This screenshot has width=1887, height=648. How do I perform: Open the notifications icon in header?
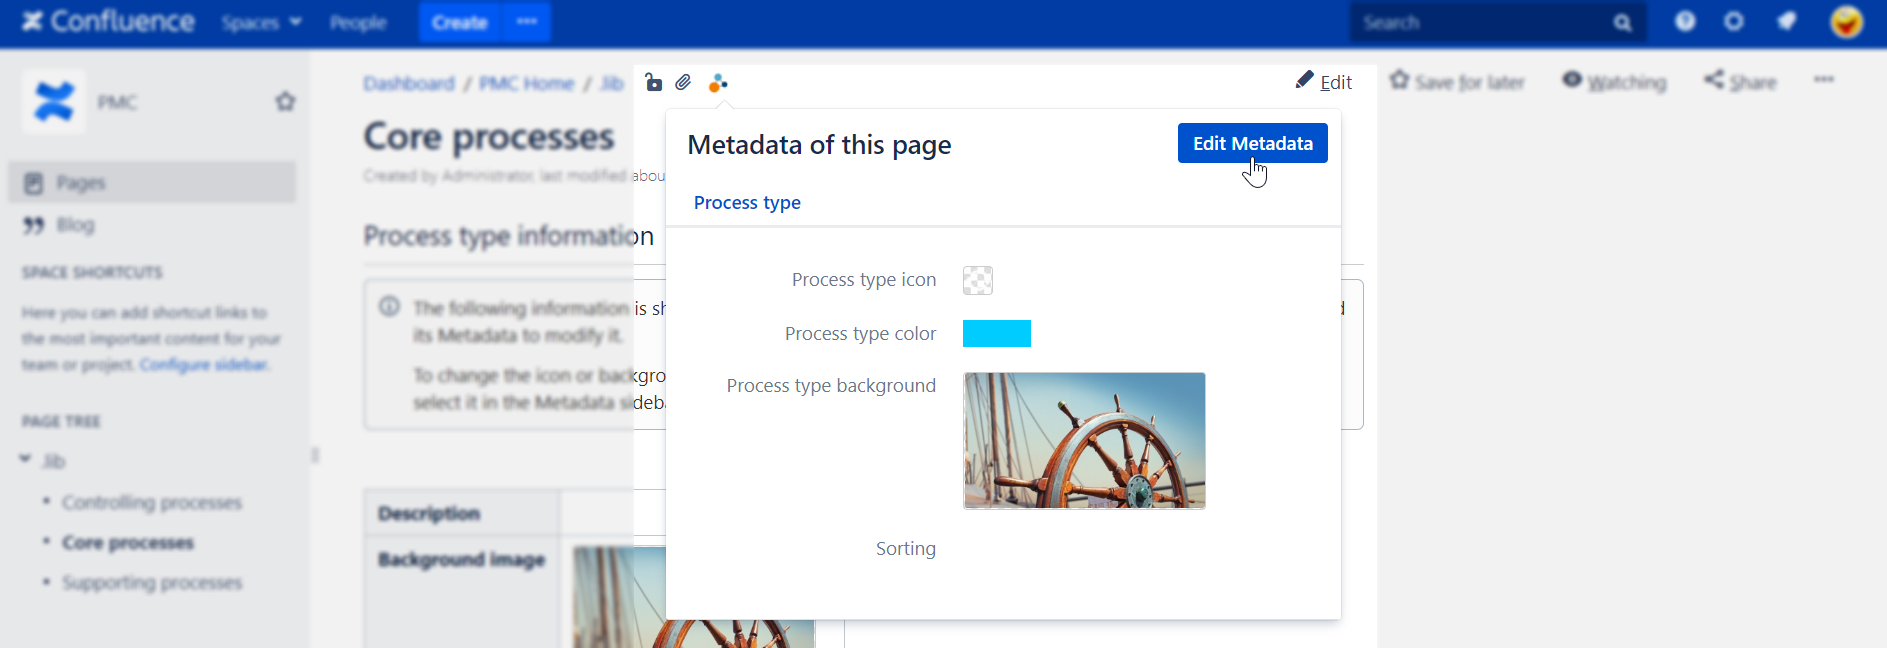[x=1786, y=22]
